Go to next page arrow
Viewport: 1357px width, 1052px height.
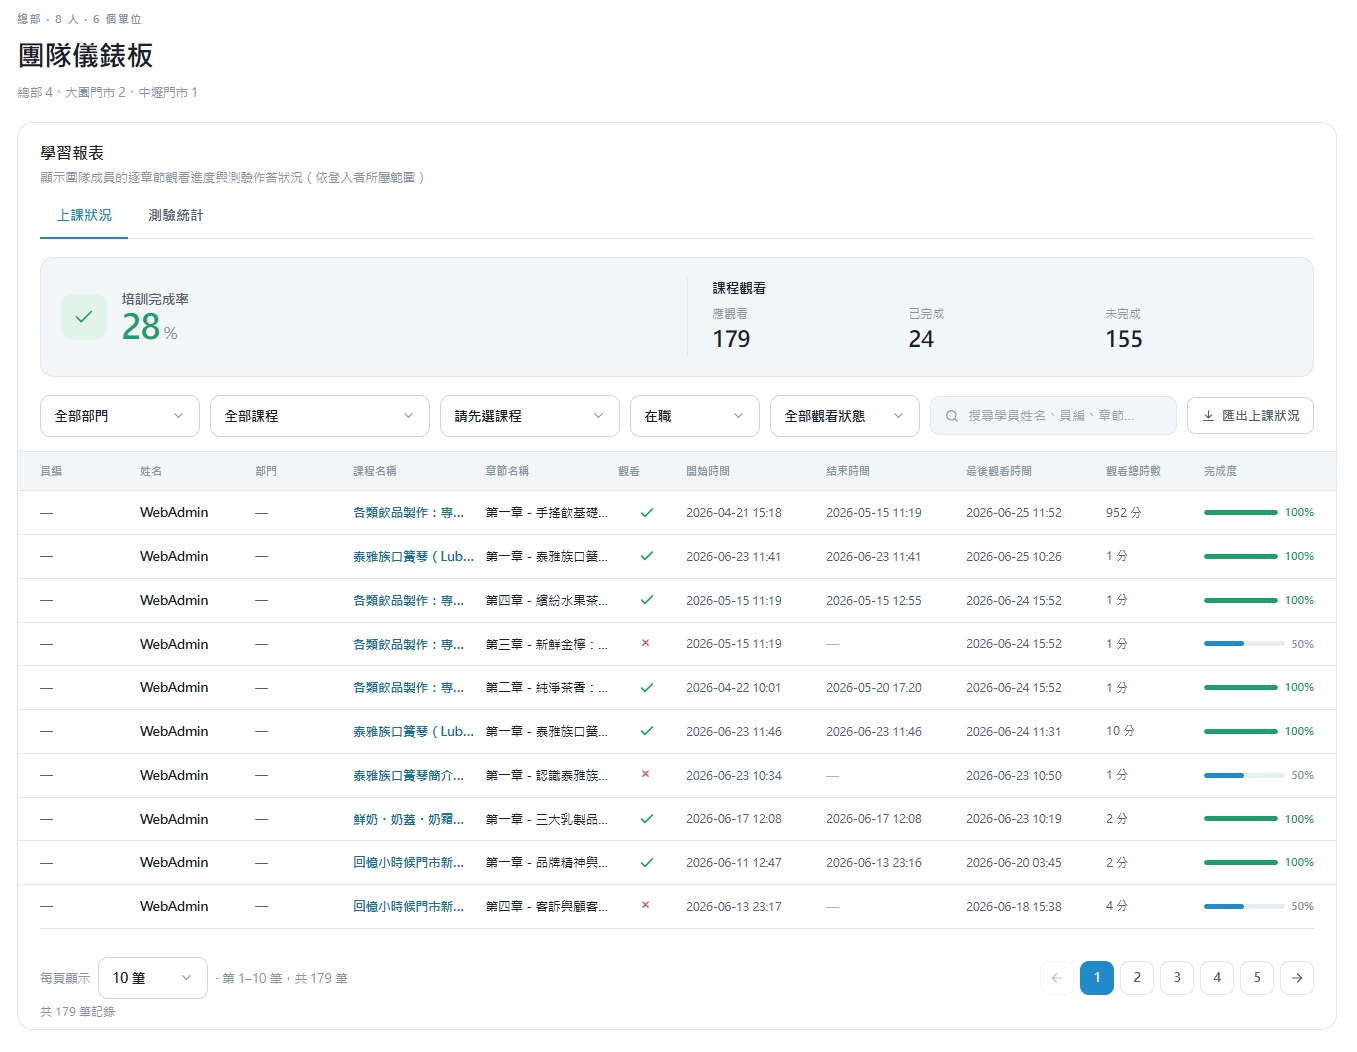click(1297, 978)
